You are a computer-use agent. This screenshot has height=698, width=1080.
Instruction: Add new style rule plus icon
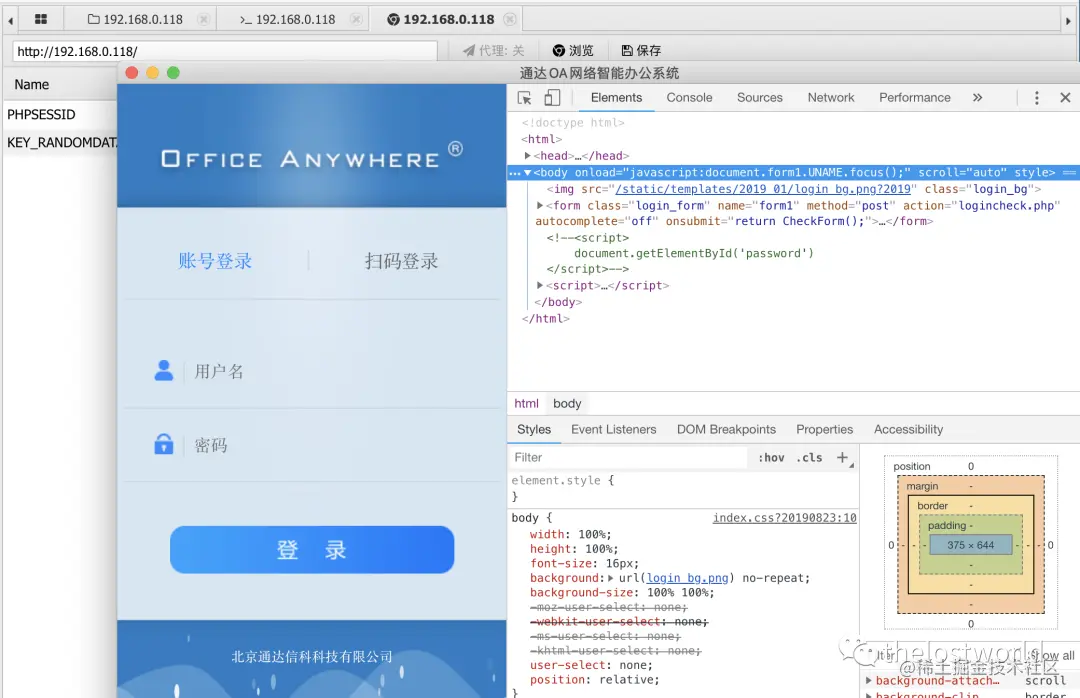(x=842, y=458)
